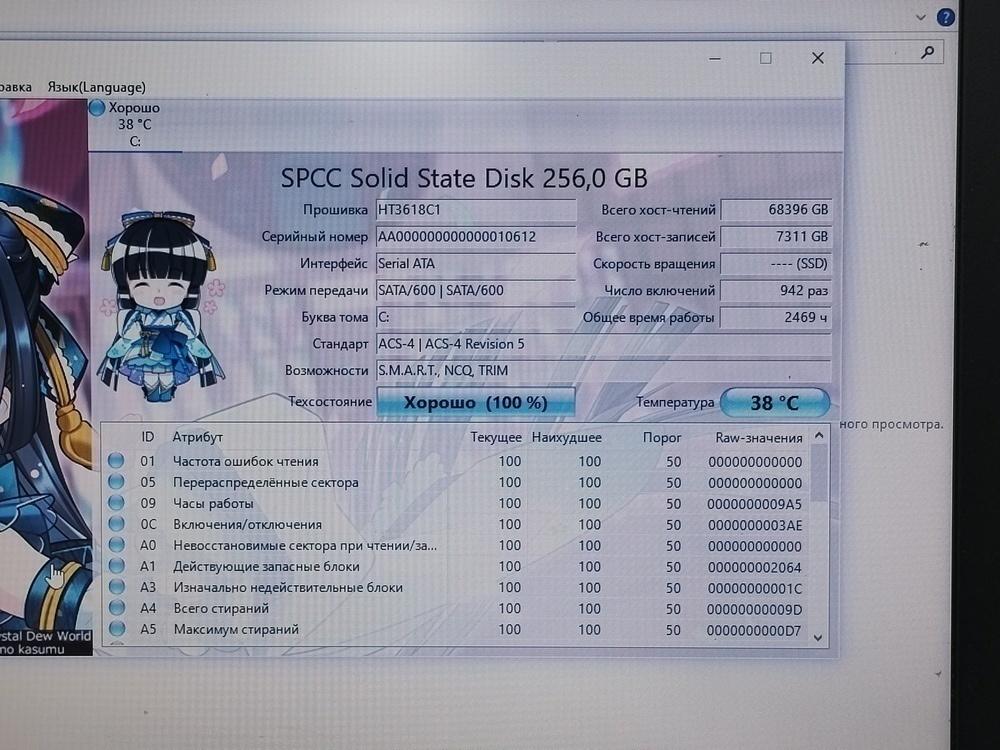This screenshot has height=750, width=1000.
Task: Select the Включения/отключения row
Action: tap(456, 524)
